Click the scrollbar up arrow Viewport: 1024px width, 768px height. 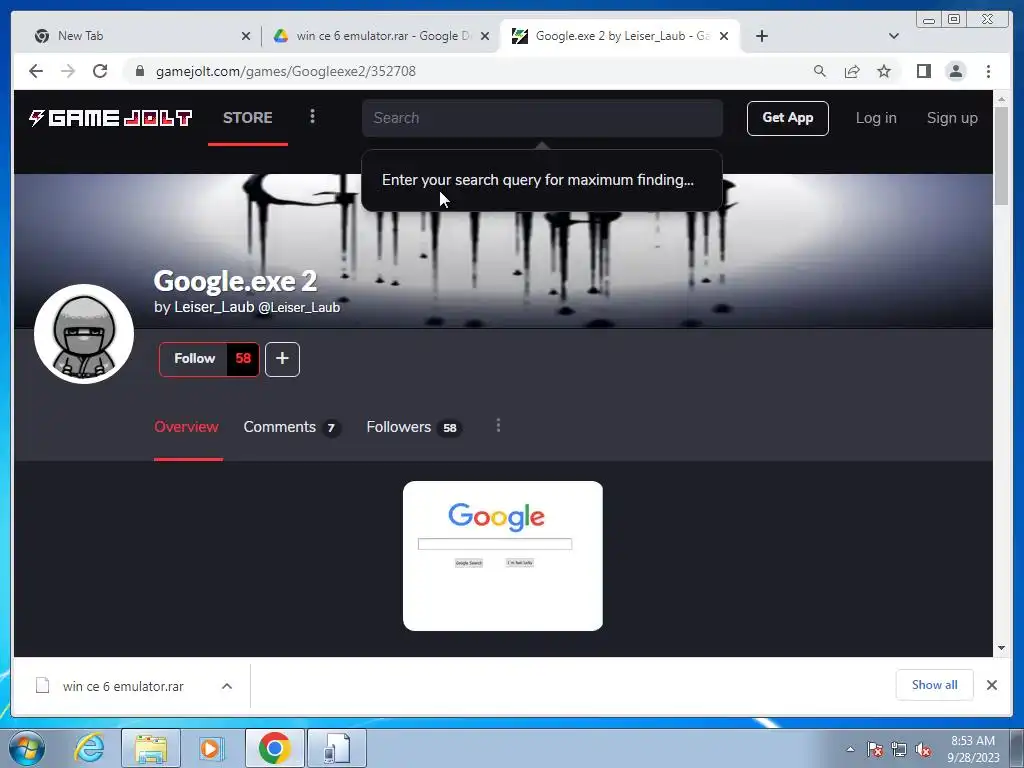1001,99
